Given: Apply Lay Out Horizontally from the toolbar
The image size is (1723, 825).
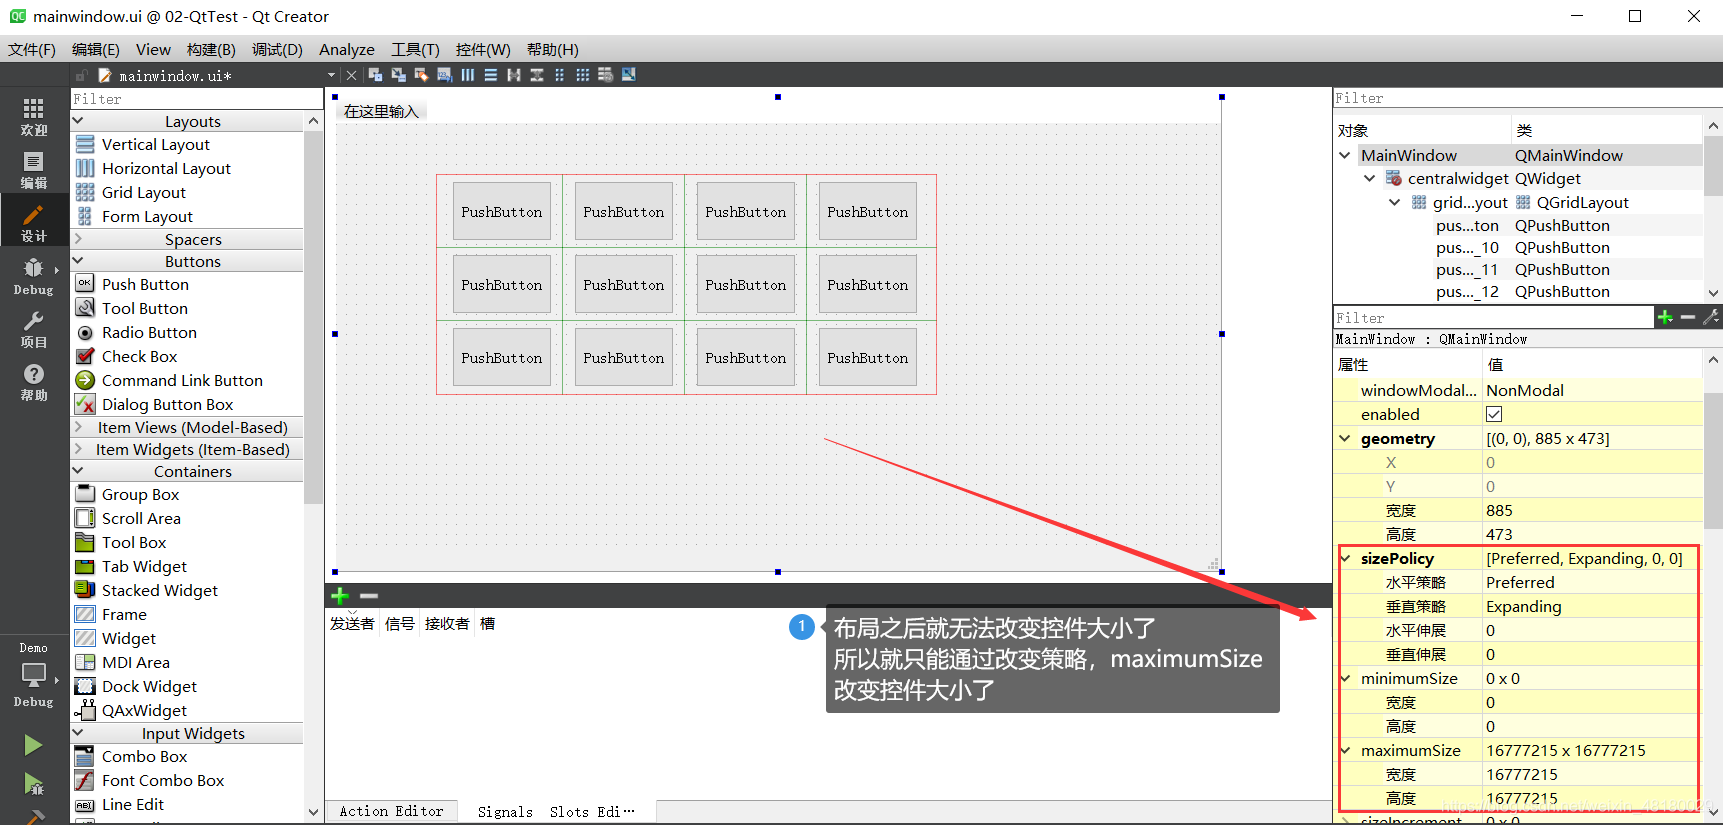Looking at the screenshot, I should pyautogui.click(x=467, y=75).
